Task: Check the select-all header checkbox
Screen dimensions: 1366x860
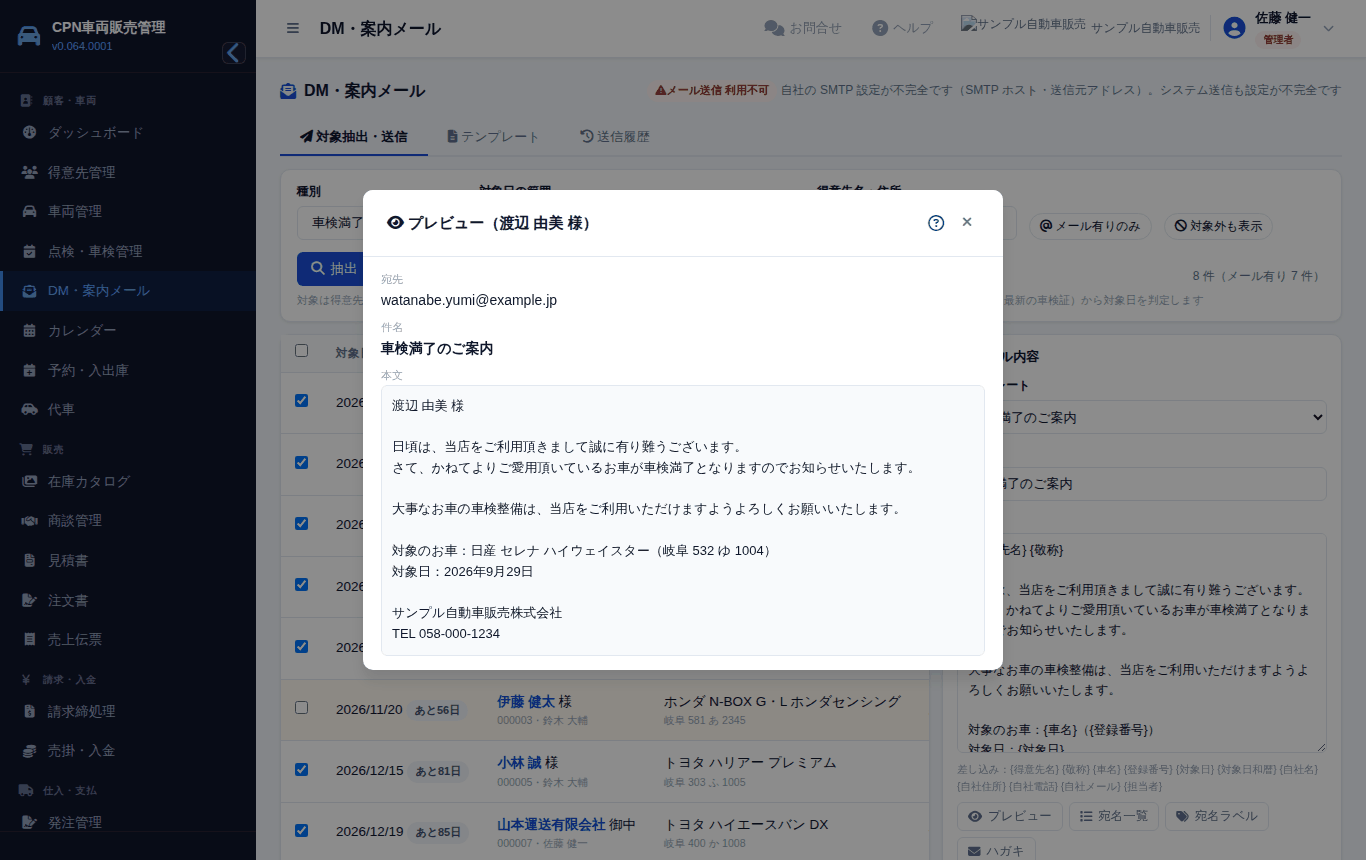Action: 301,351
